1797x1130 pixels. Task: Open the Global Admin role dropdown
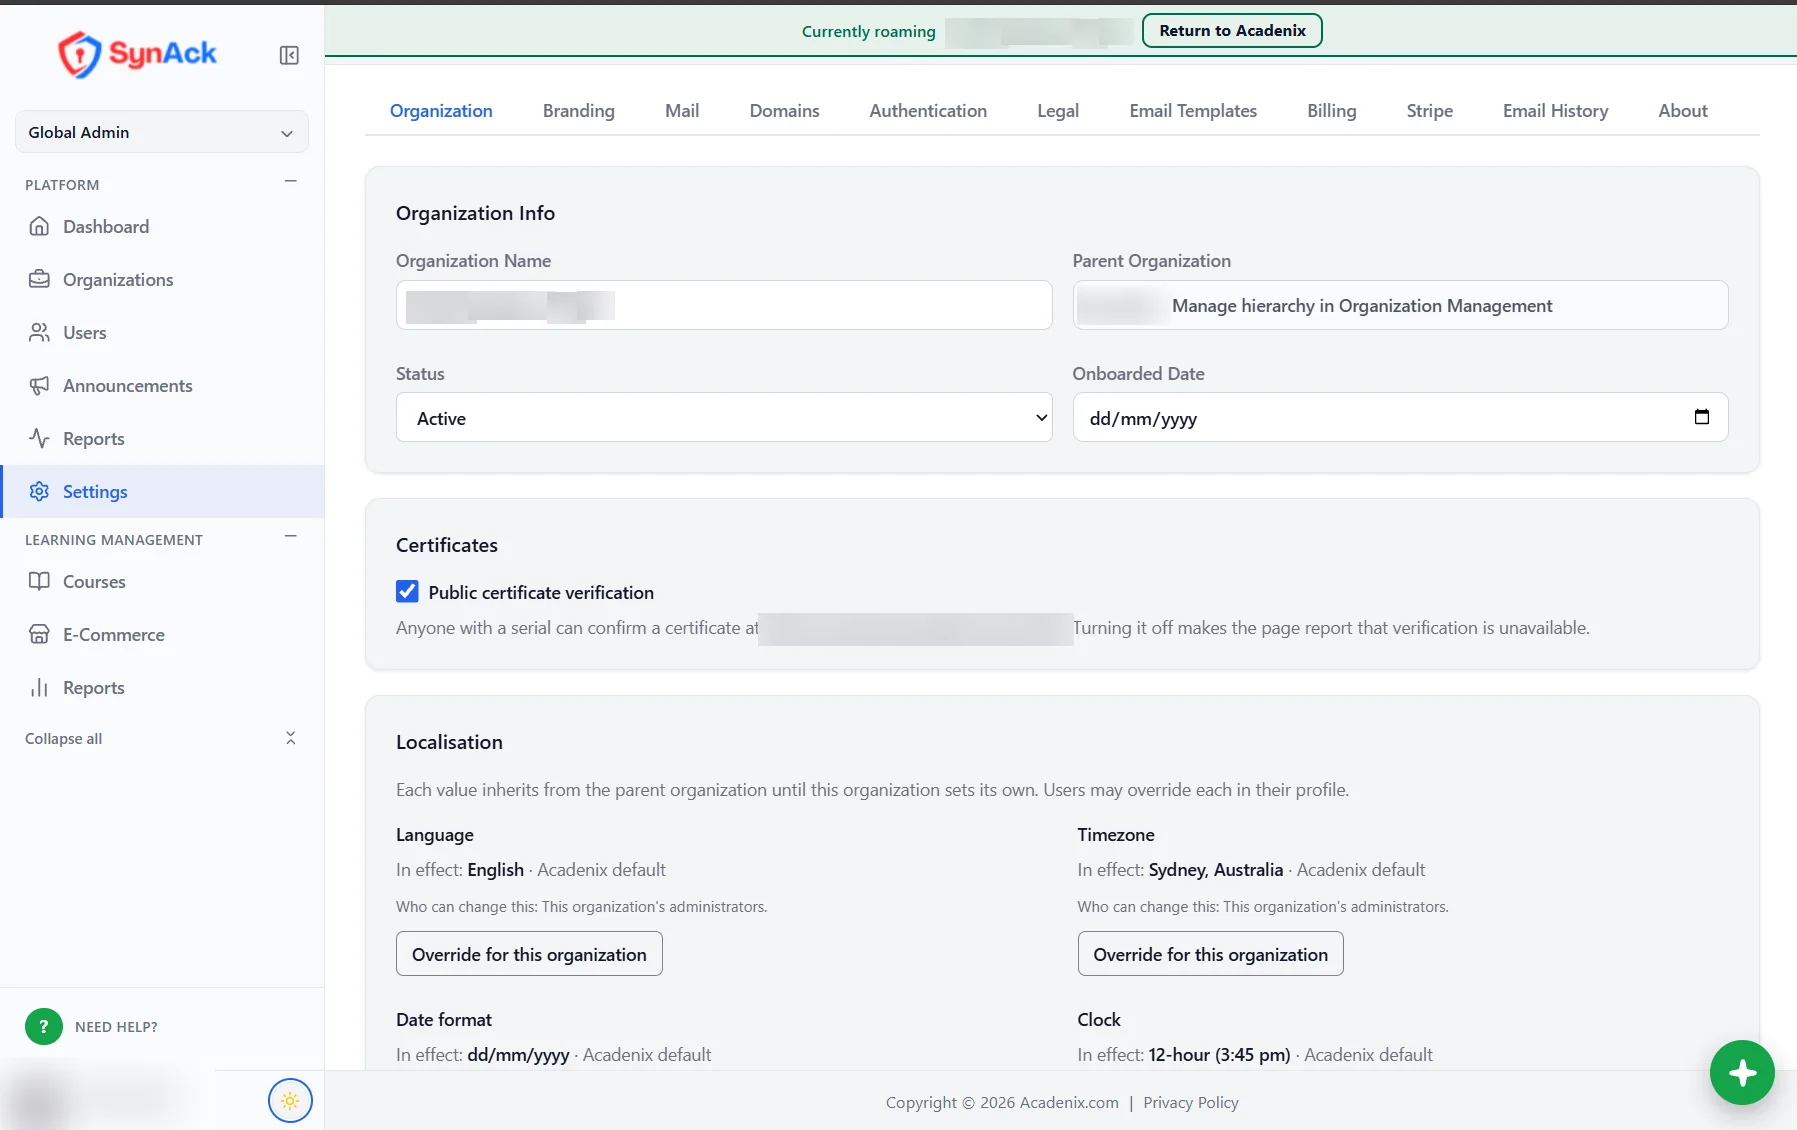(162, 132)
